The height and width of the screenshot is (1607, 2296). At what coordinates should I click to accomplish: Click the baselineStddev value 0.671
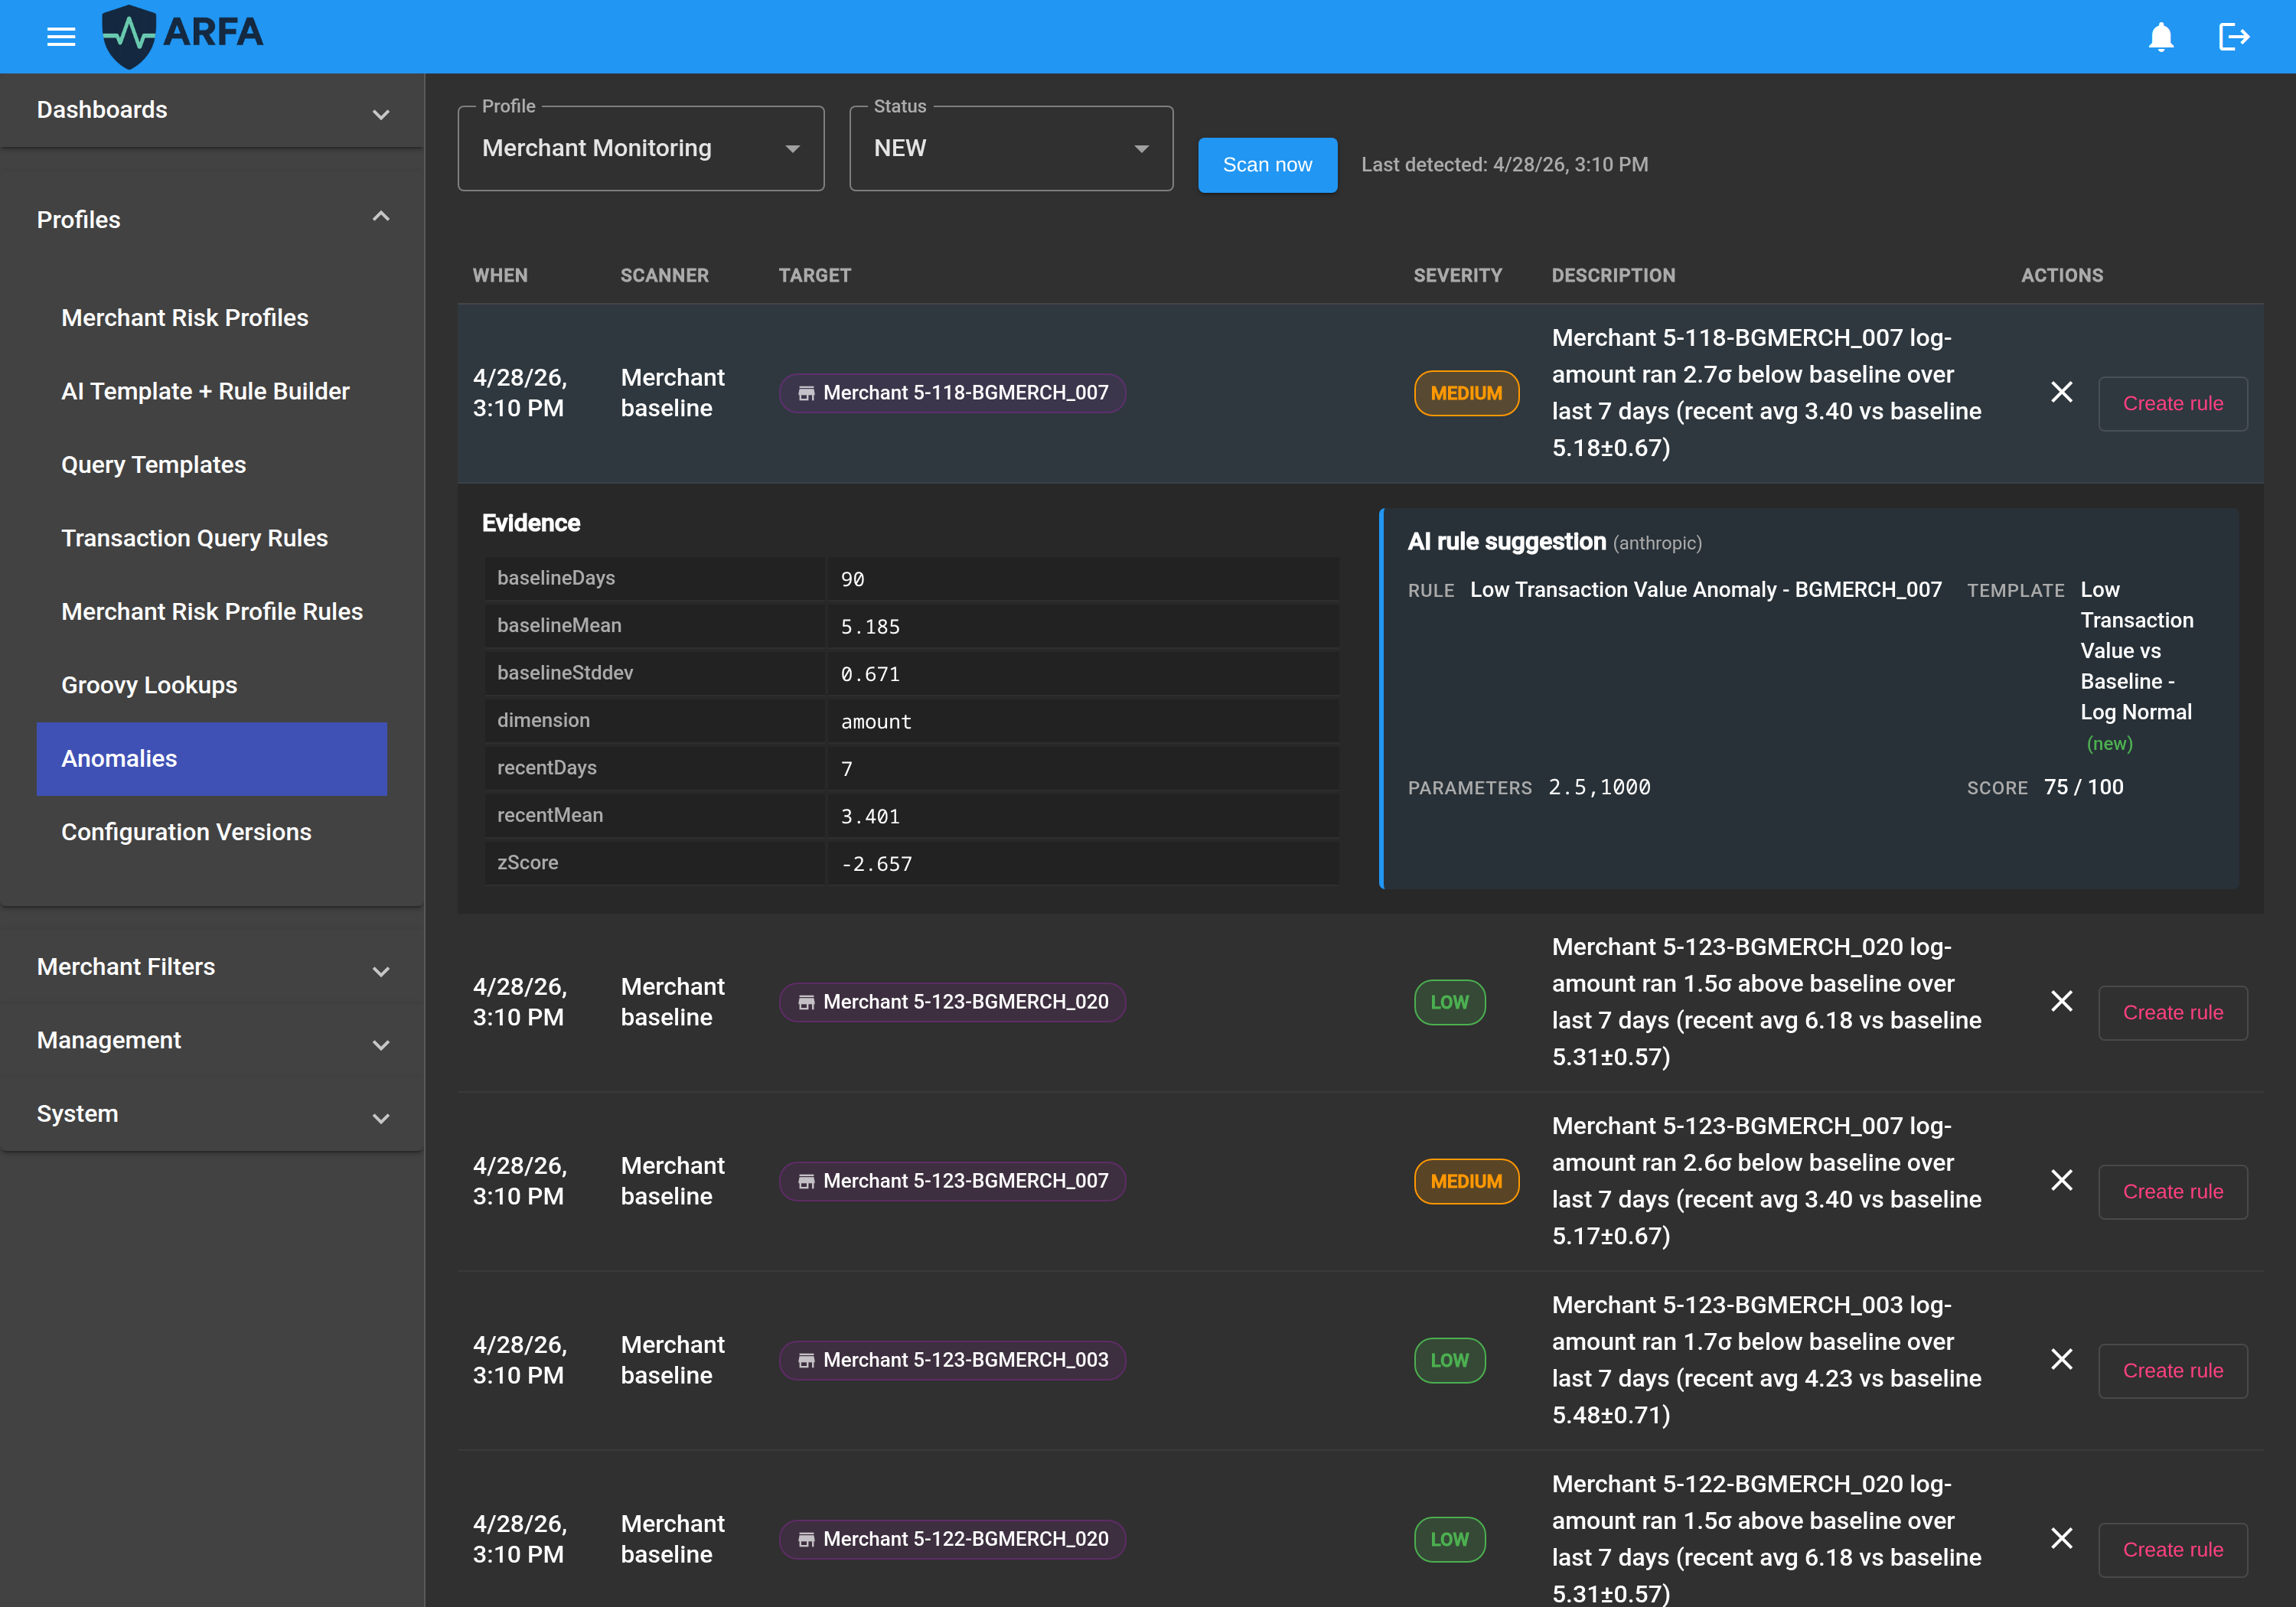870,674
